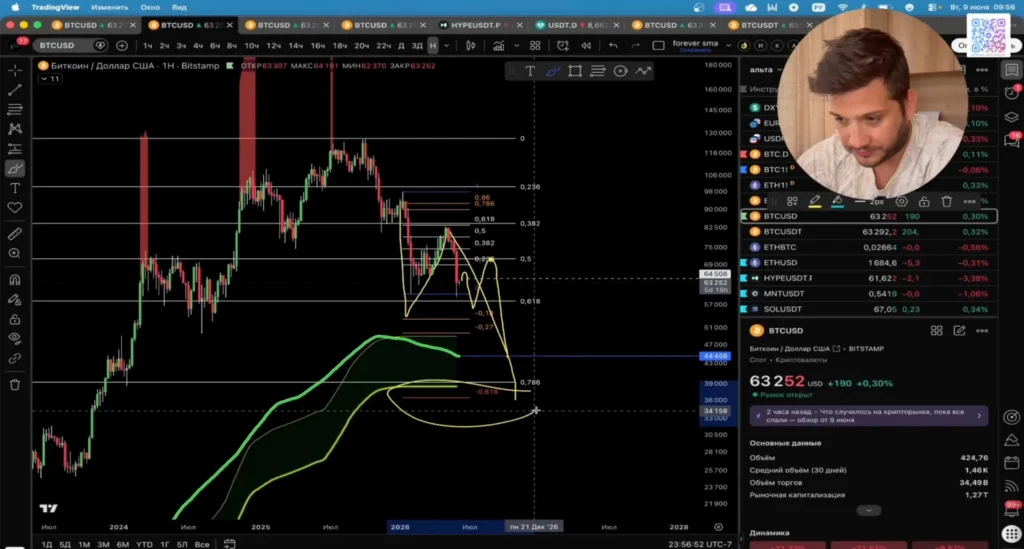Viewport: 1024px width, 549px height.
Task: Click the floating toolbar text T icon
Action: tap(530, 71)
